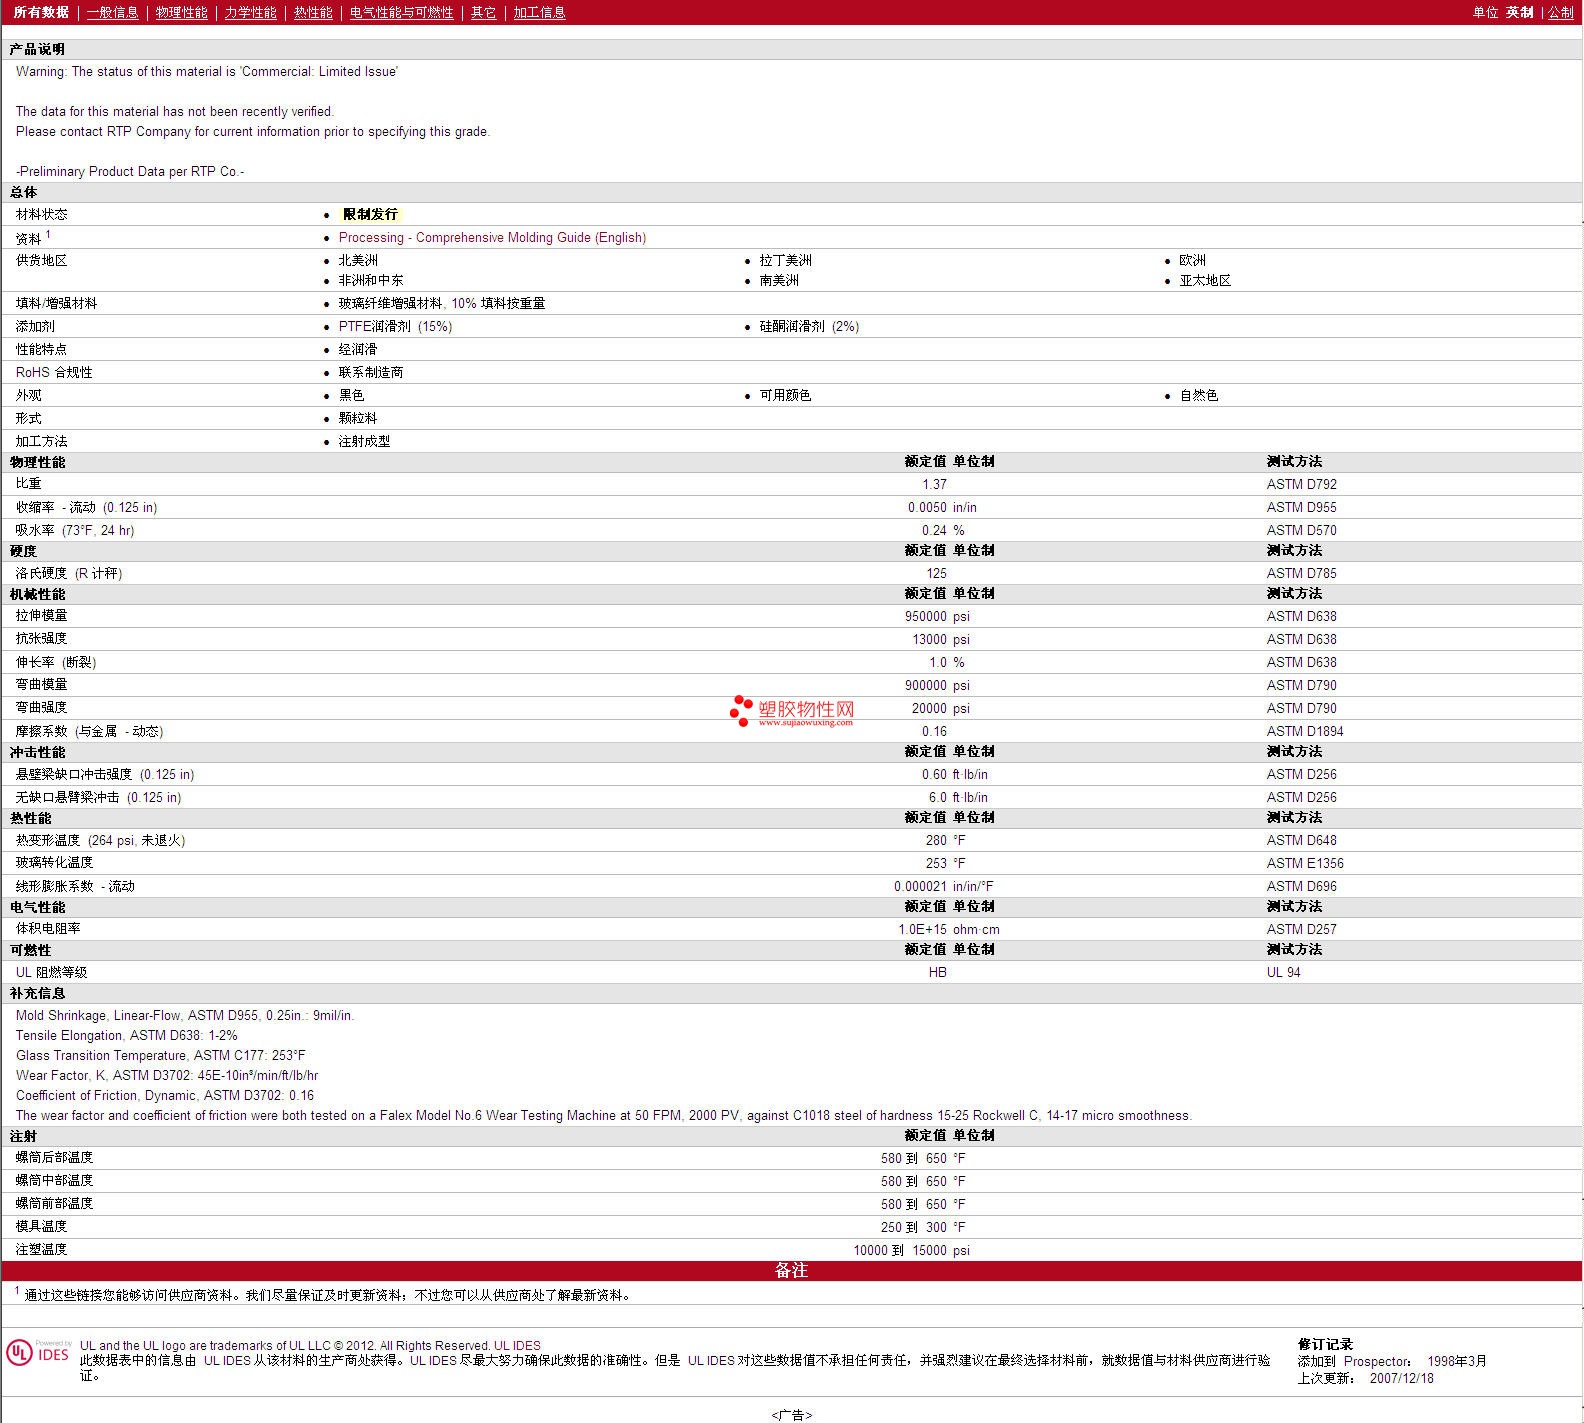Image resolution: width=1584 pixels, height=1423 pixels.
Task: Click the 塑胶物性网 watermark logo
Action: 792,711
